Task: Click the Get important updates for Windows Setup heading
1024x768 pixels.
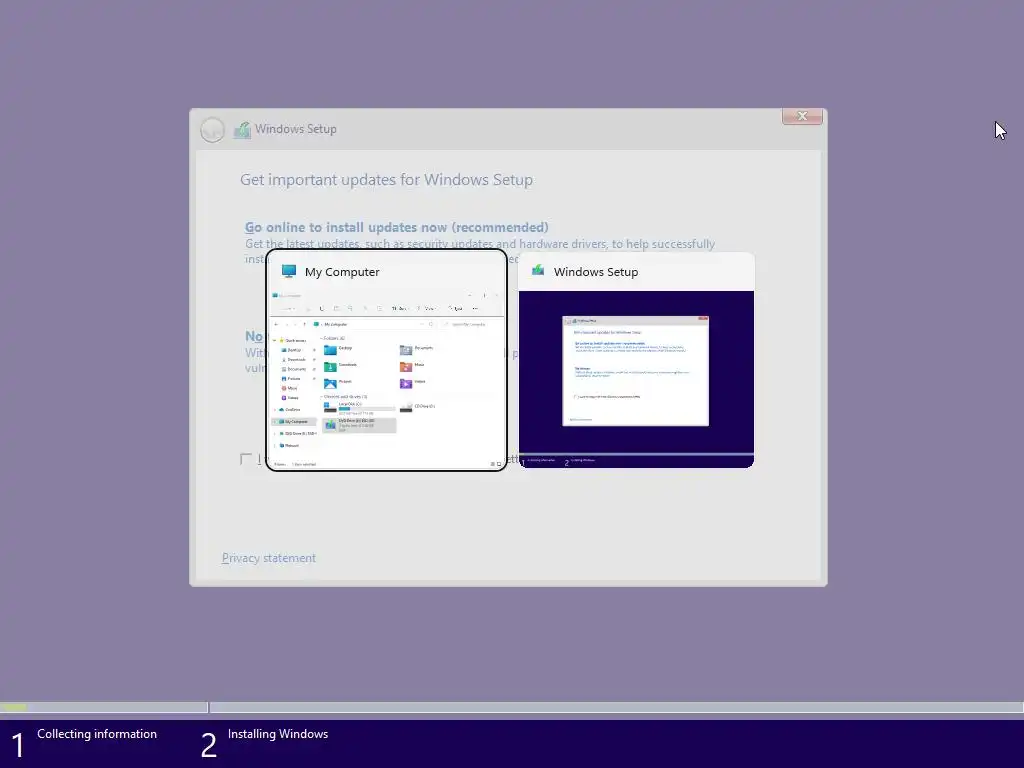Action: (386, 180)
